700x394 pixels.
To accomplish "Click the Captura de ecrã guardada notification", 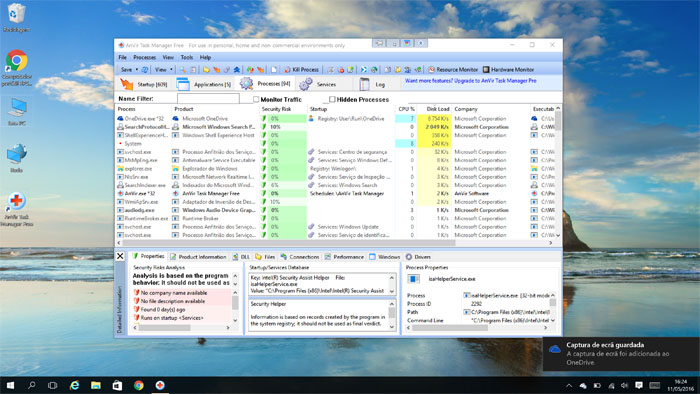I will click(621, 354).
